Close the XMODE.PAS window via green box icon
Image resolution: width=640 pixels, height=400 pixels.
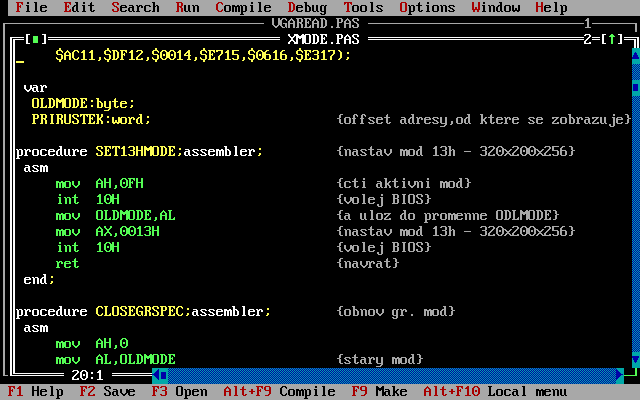(x=36, y=39)
